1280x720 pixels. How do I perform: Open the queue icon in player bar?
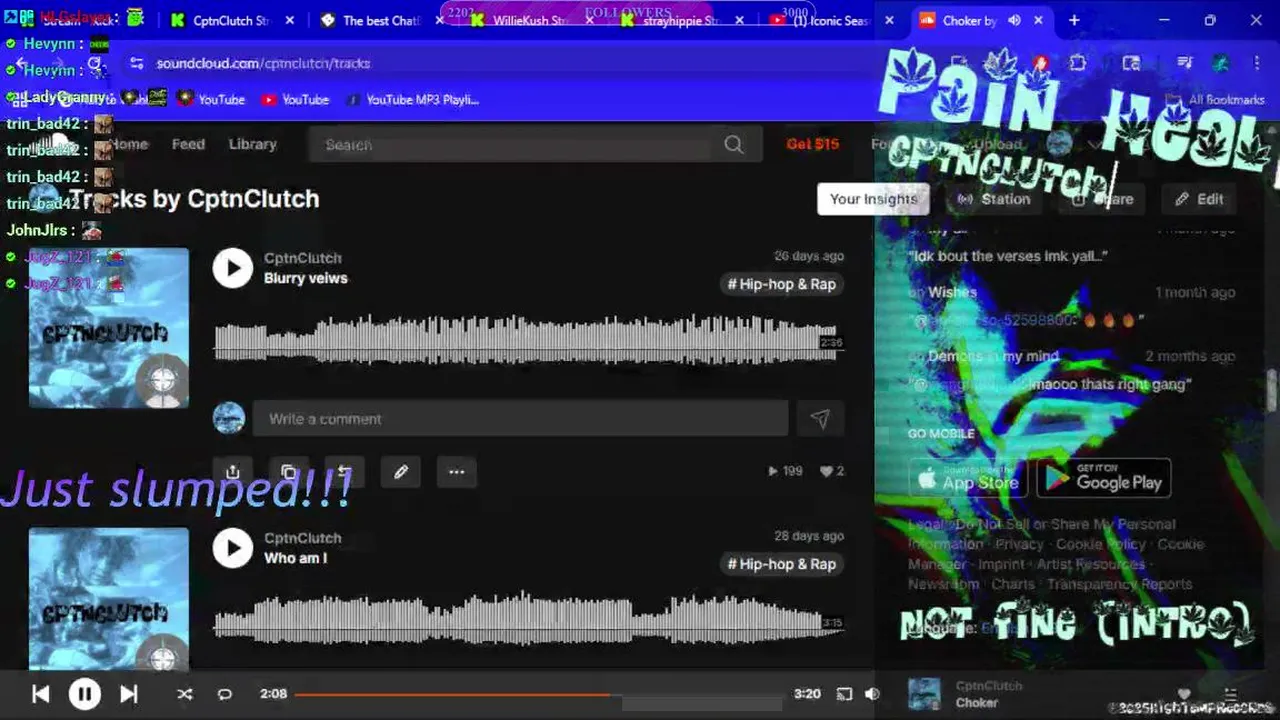(x=1231, y=693)
